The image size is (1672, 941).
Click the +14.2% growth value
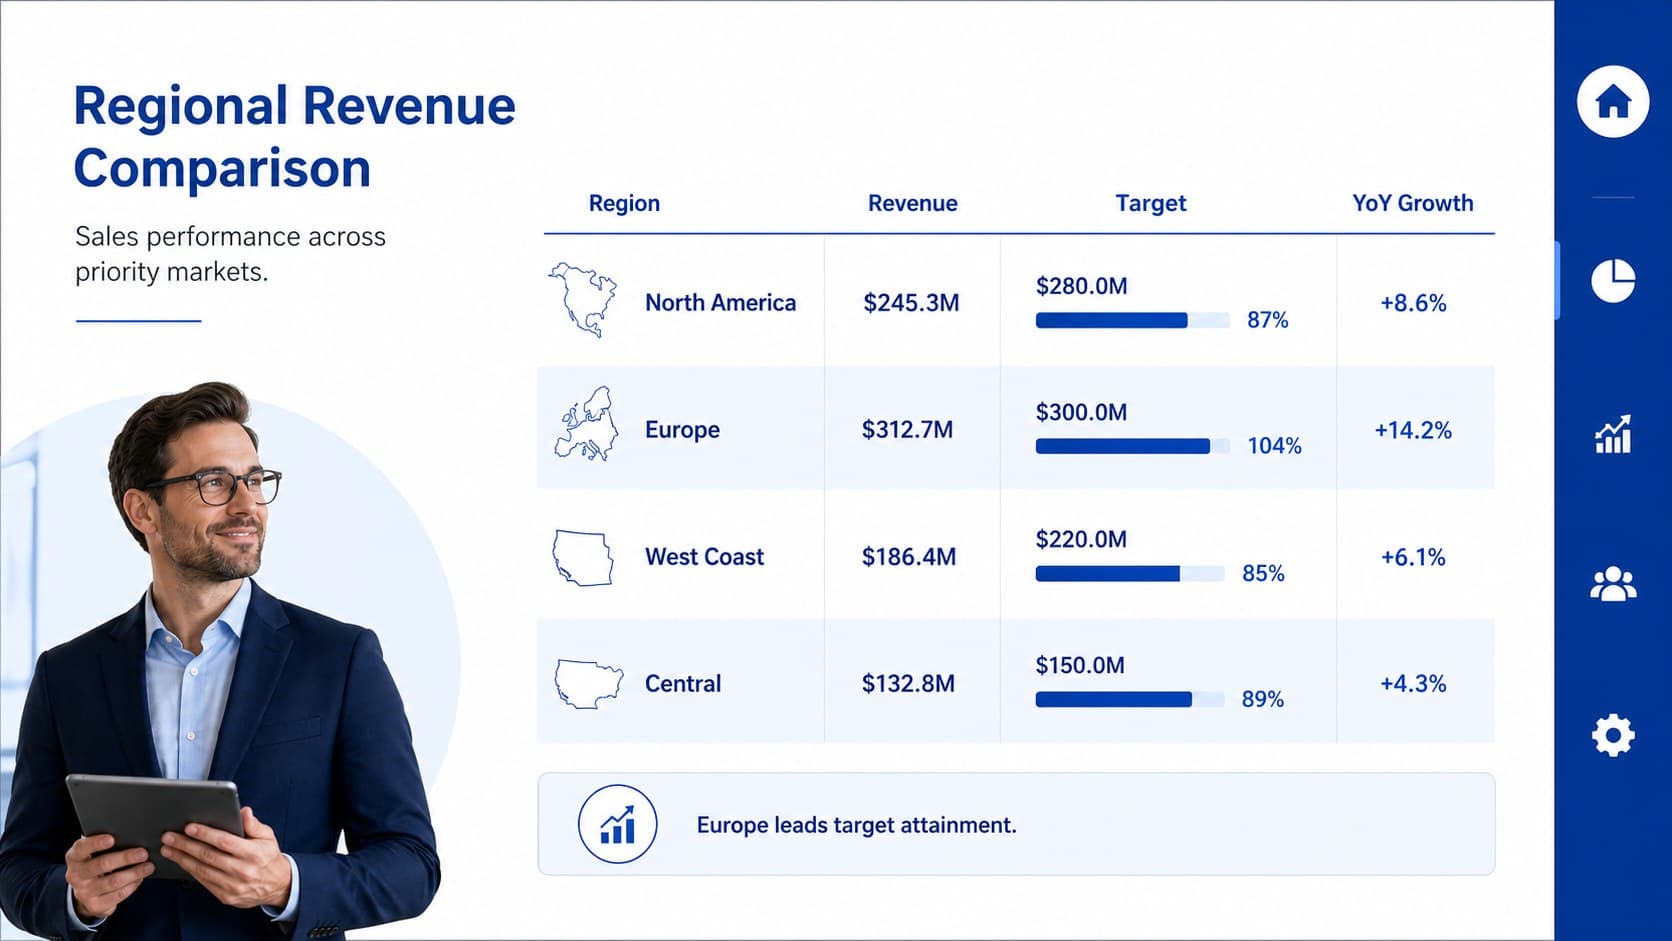point(1412,430)
